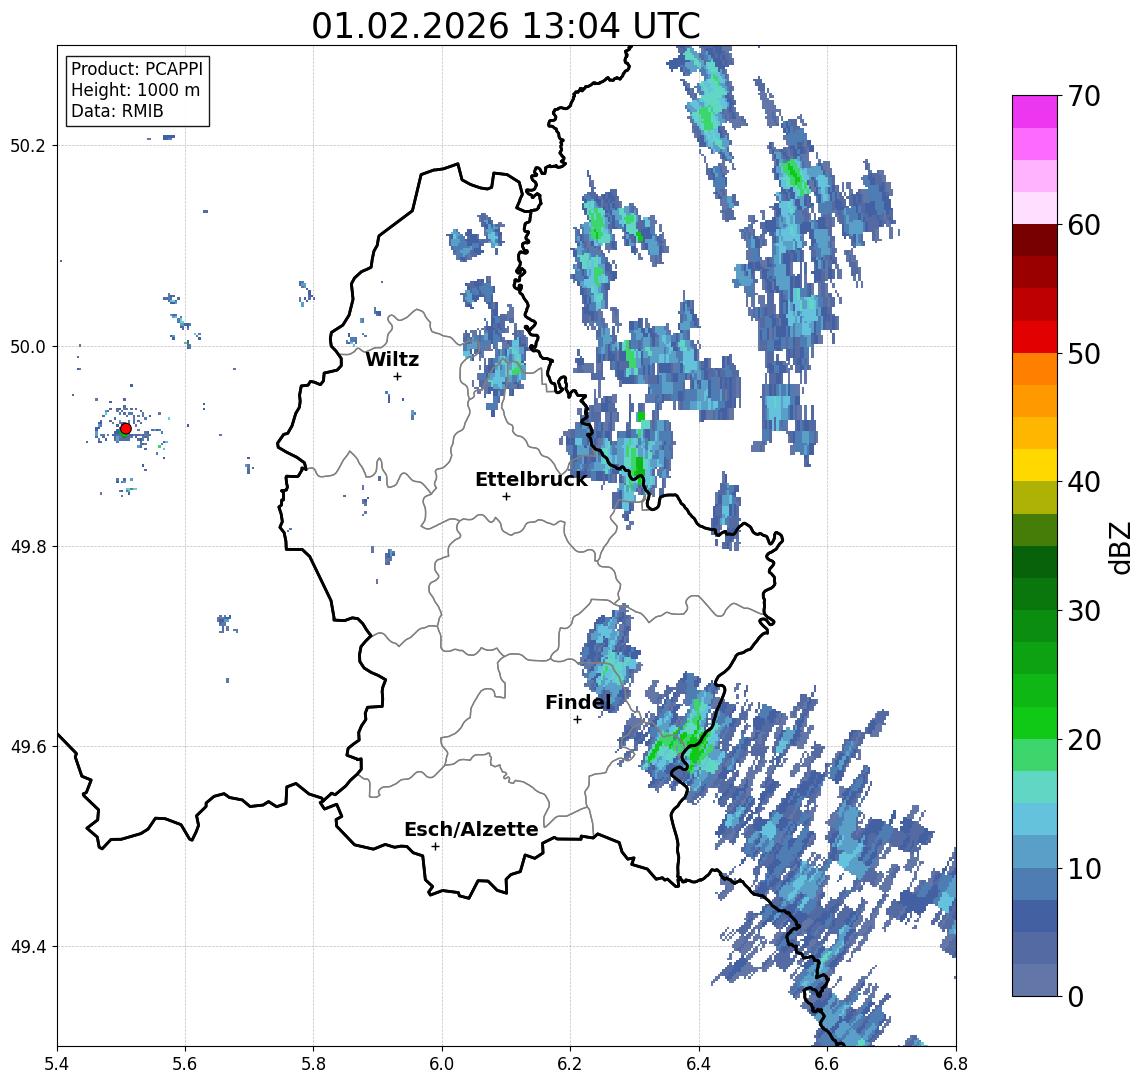Click the latitude tick label 49.8
Image resolution: width=1145 pixels, height=1084 pixels.
pyautogui.click(x=28, y=546)
